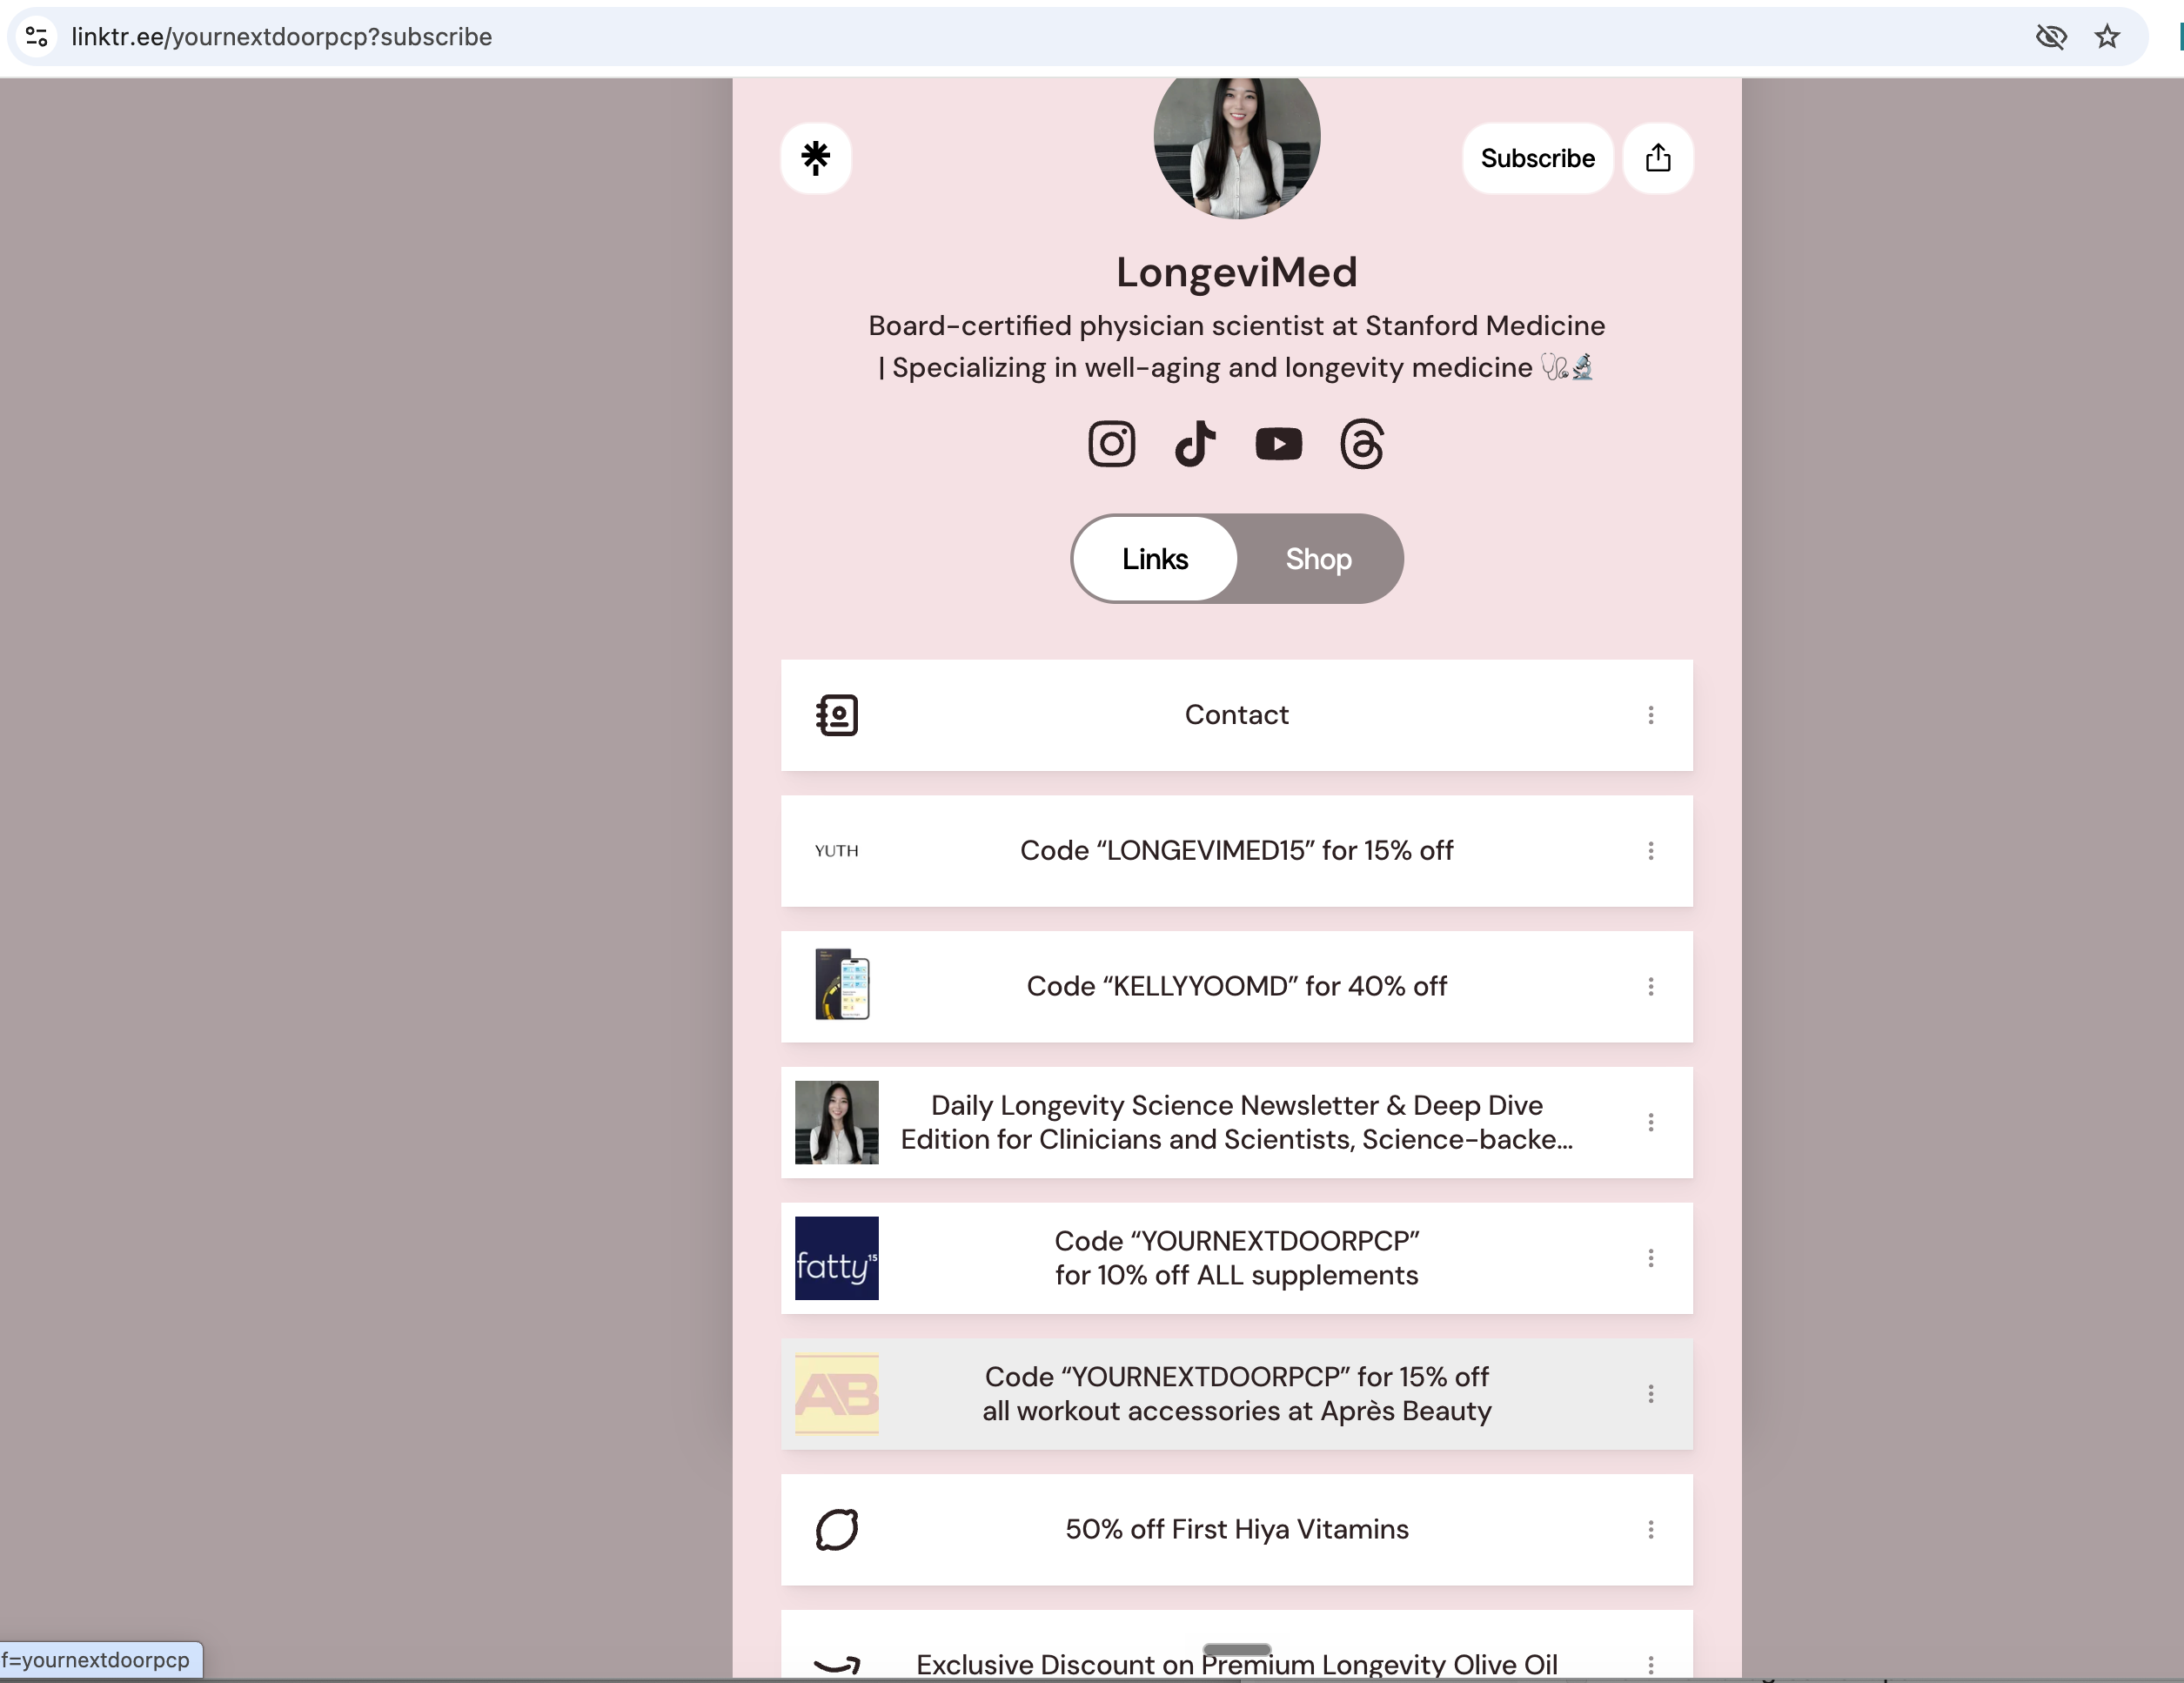The image size is (2184, 1683).
Task: Open the Contact link
Action: coord(1237,715)
